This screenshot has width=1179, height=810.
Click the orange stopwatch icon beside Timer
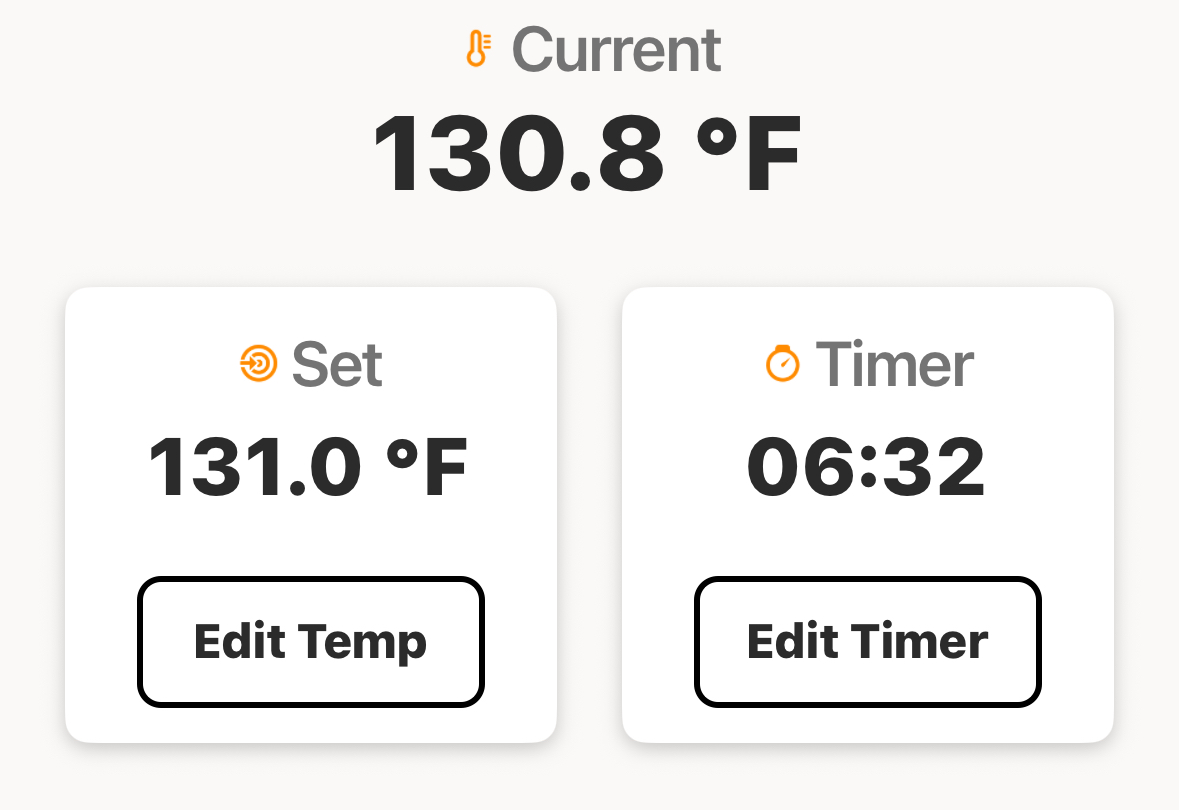coord(783,363)
